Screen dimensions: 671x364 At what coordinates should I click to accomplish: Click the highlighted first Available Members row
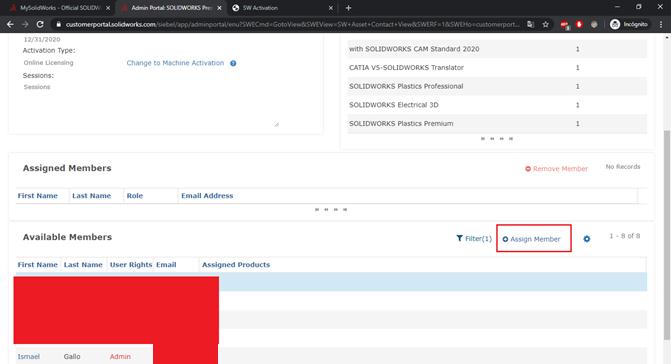click(331, 281)
